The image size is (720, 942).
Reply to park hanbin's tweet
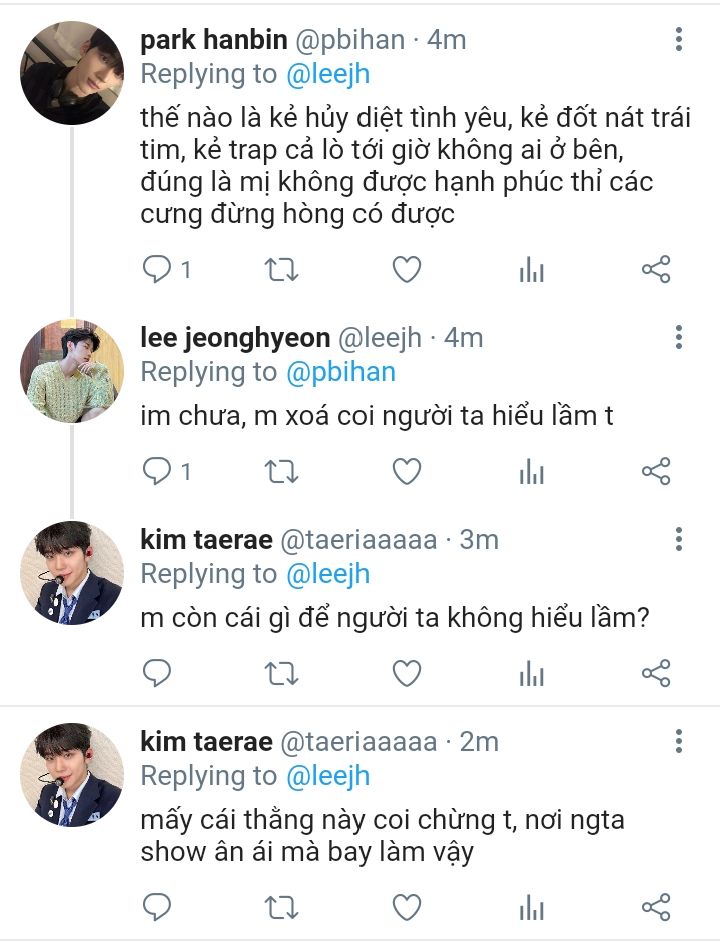157,269
